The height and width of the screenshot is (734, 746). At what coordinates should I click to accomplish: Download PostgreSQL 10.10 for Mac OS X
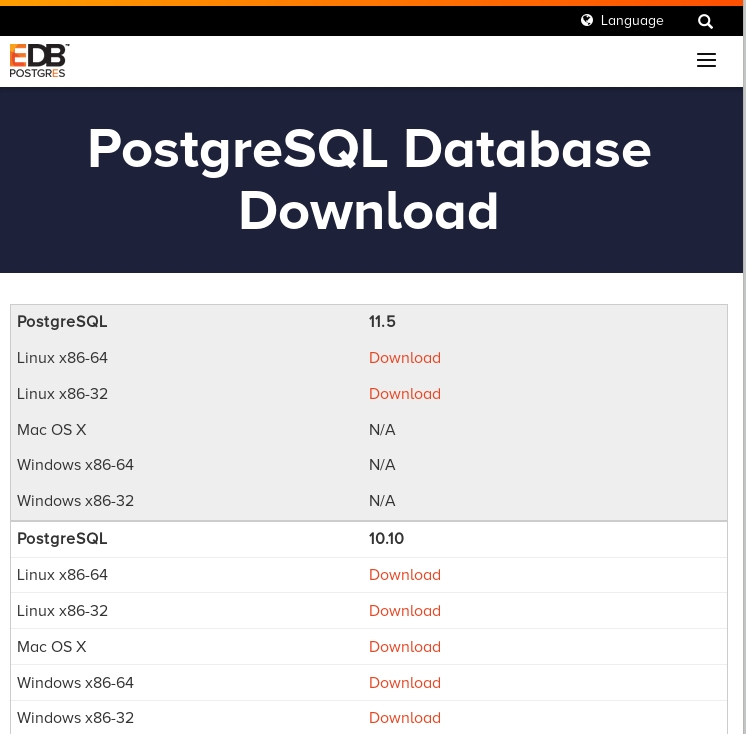coord(404,647)
